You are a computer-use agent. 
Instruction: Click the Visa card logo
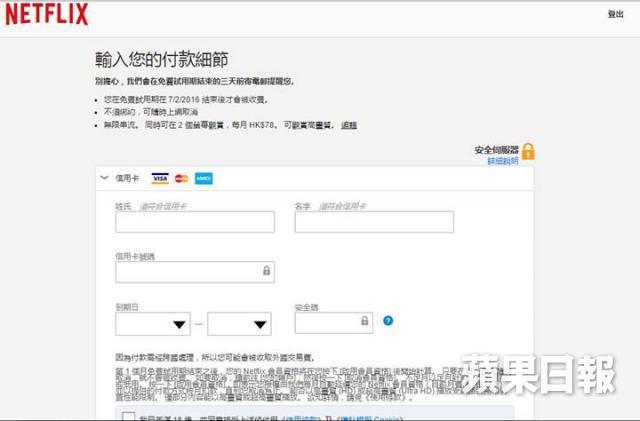[x=160, y=178]
